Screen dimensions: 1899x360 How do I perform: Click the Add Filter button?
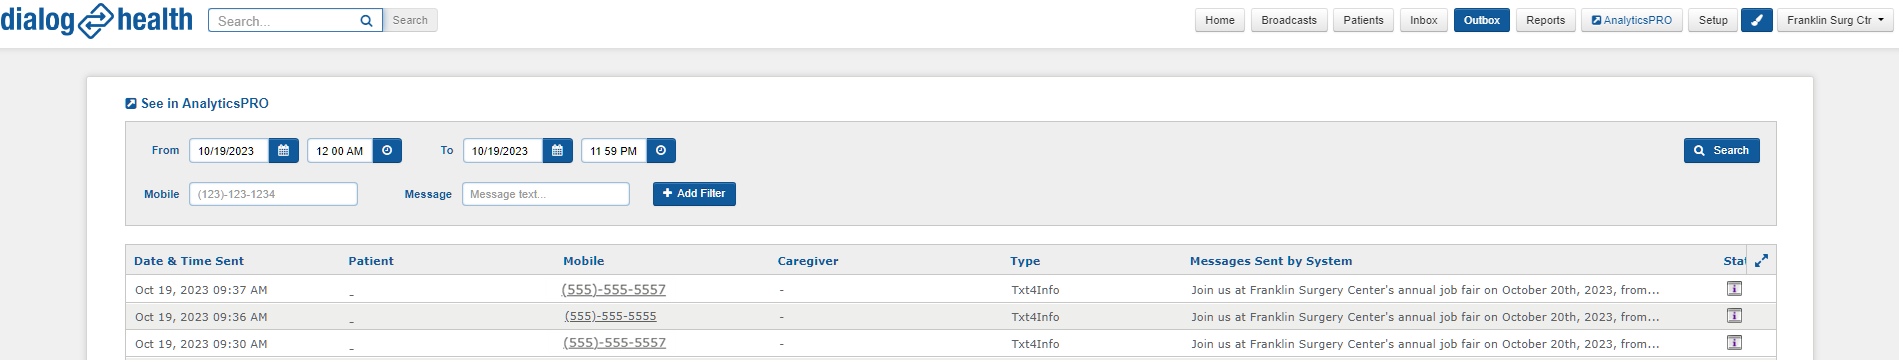pos(694,194)
